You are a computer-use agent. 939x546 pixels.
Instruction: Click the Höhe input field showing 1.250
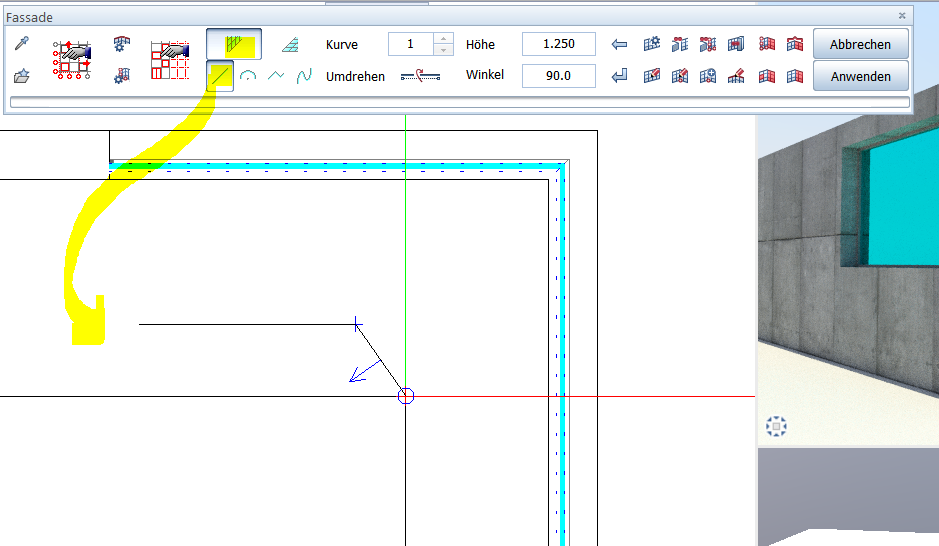[x=558, y=44]
